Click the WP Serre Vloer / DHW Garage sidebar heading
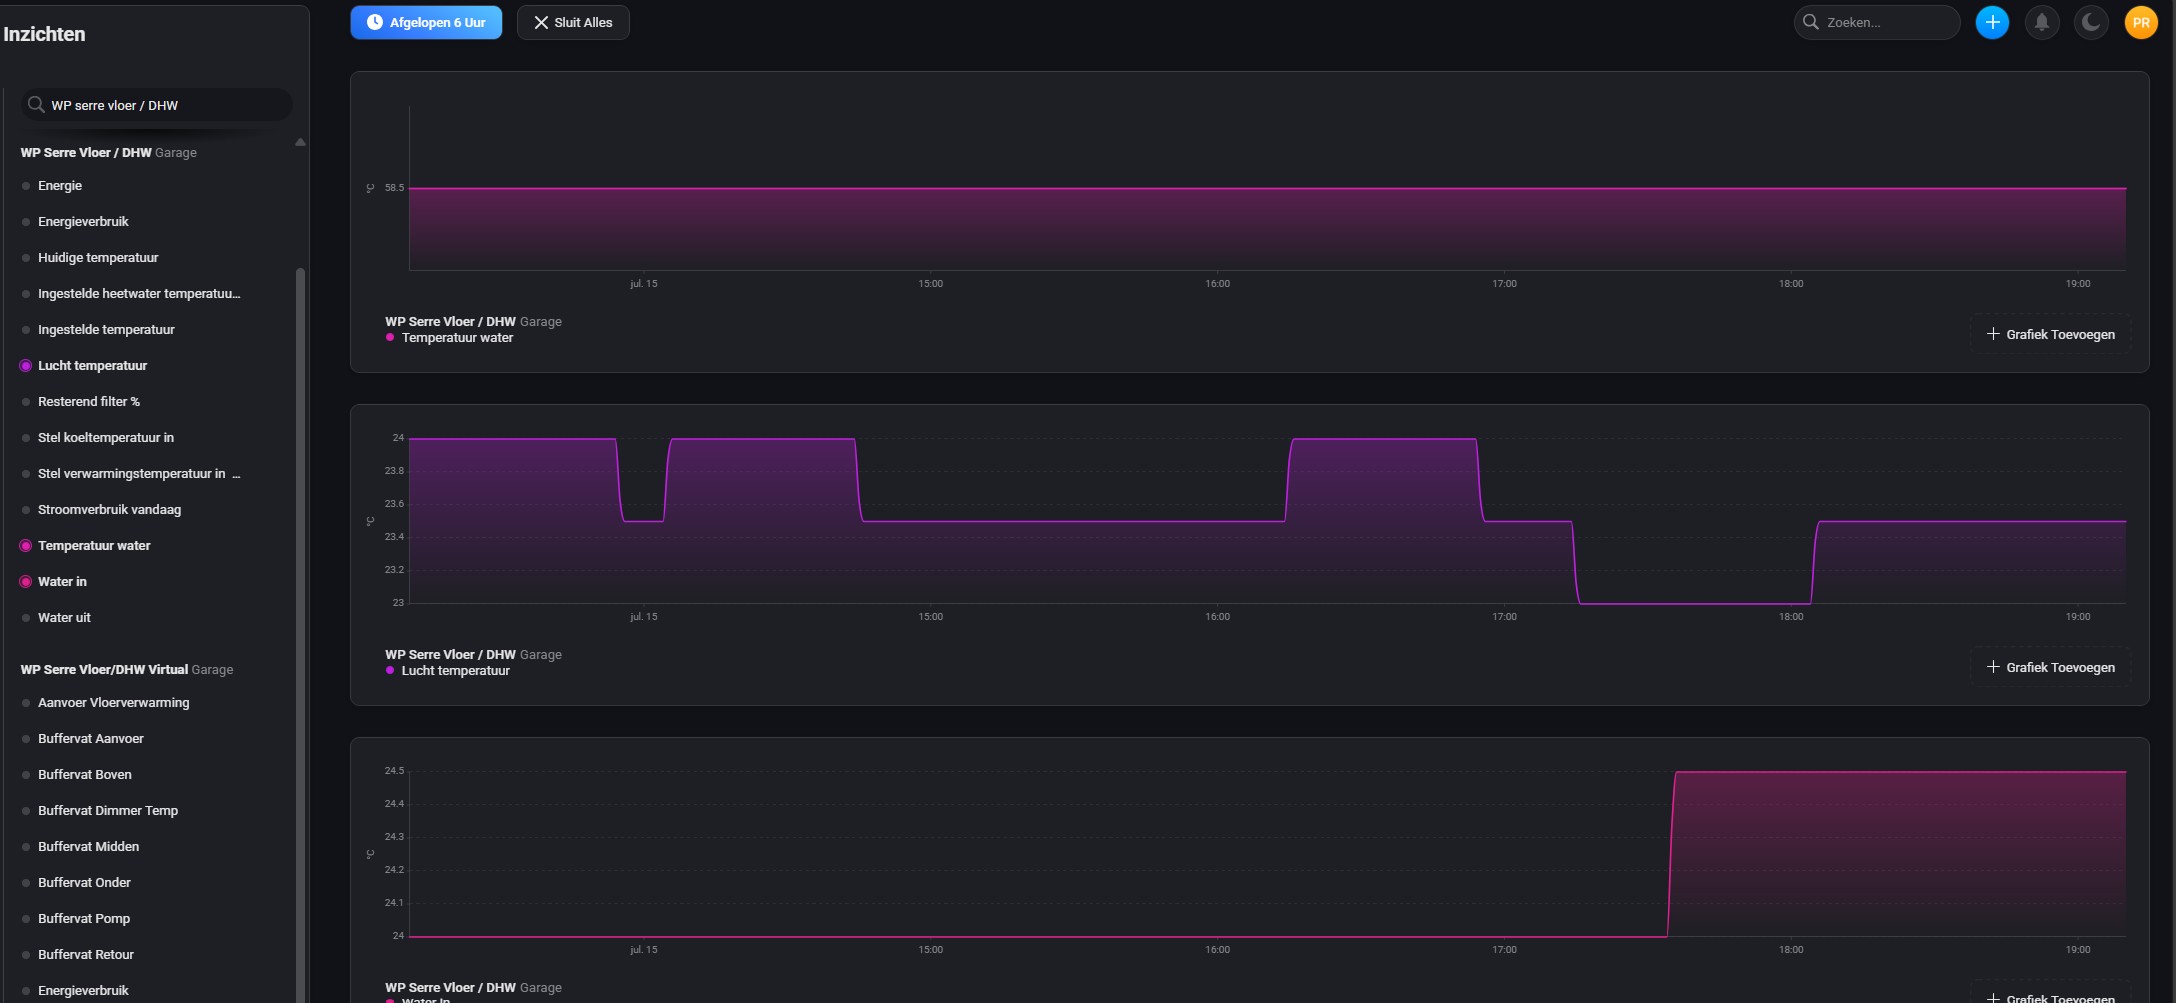 [108, 153]
